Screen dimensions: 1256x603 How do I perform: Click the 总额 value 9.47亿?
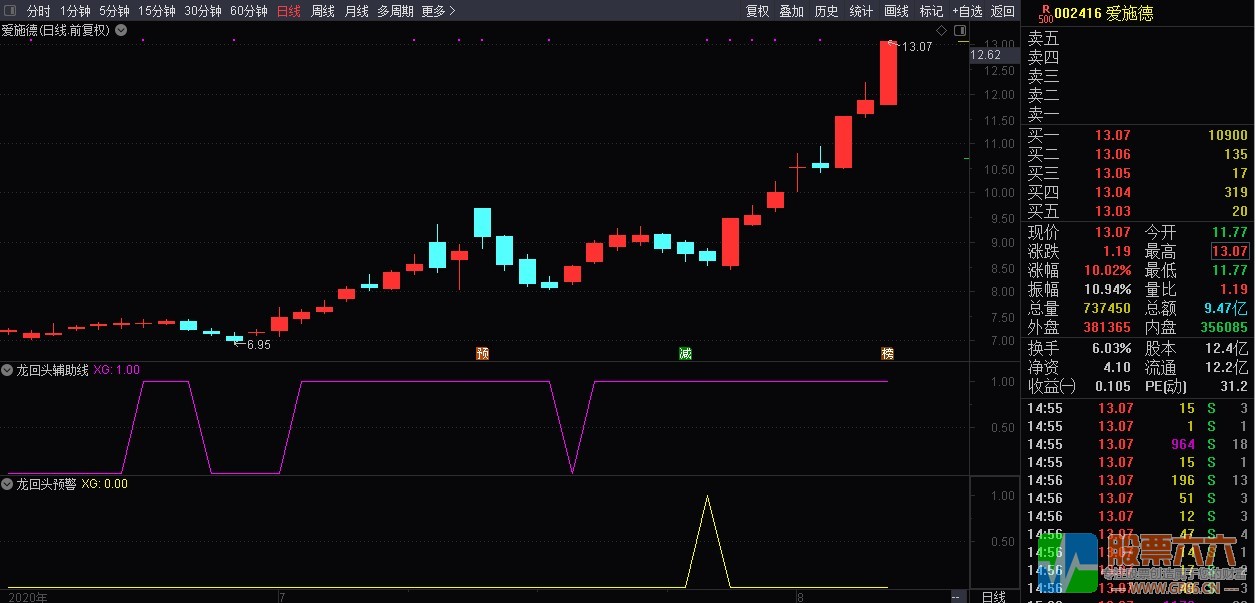pos(1227,308)
